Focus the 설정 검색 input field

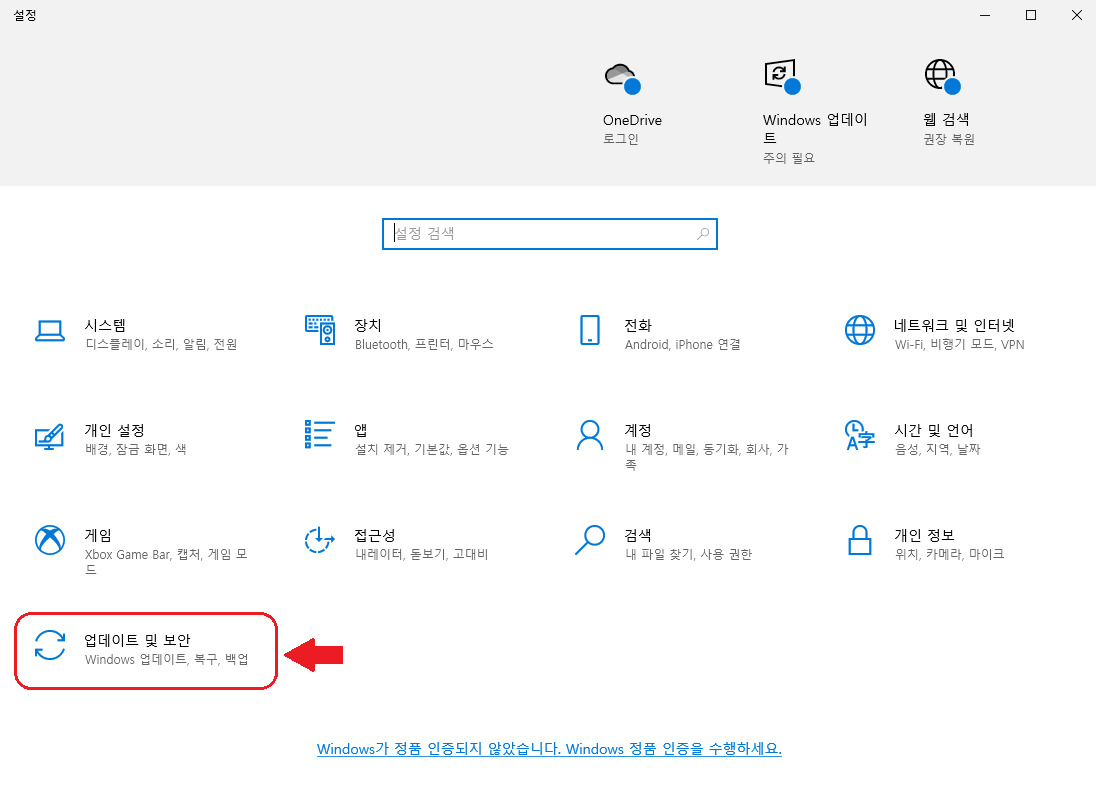(549, 233)
